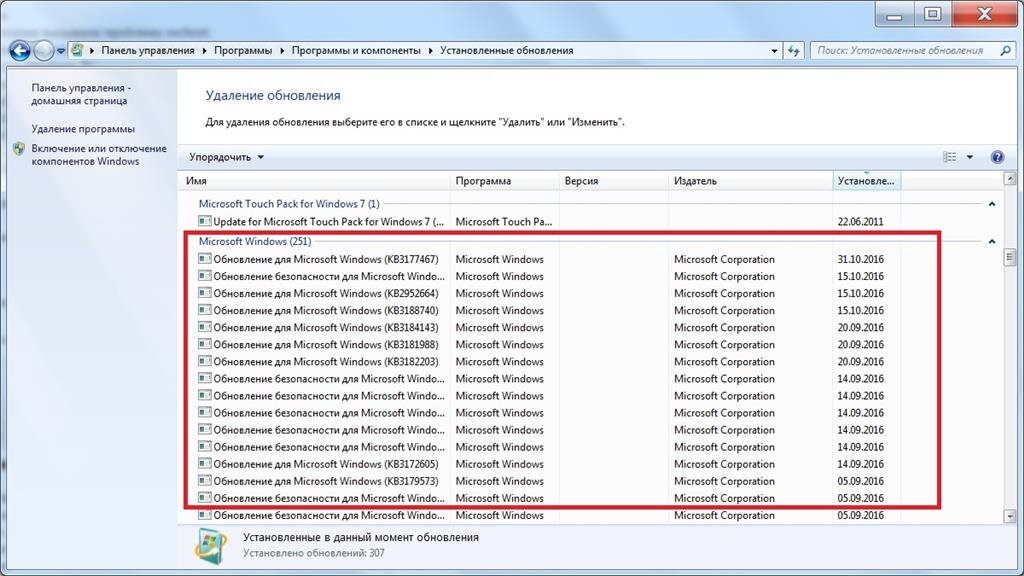Image resolution: width=1024 pixels, height=576 pixels.
Task: Open Включение или отключение компонентов Windows link
Action: tap(99, 155)
